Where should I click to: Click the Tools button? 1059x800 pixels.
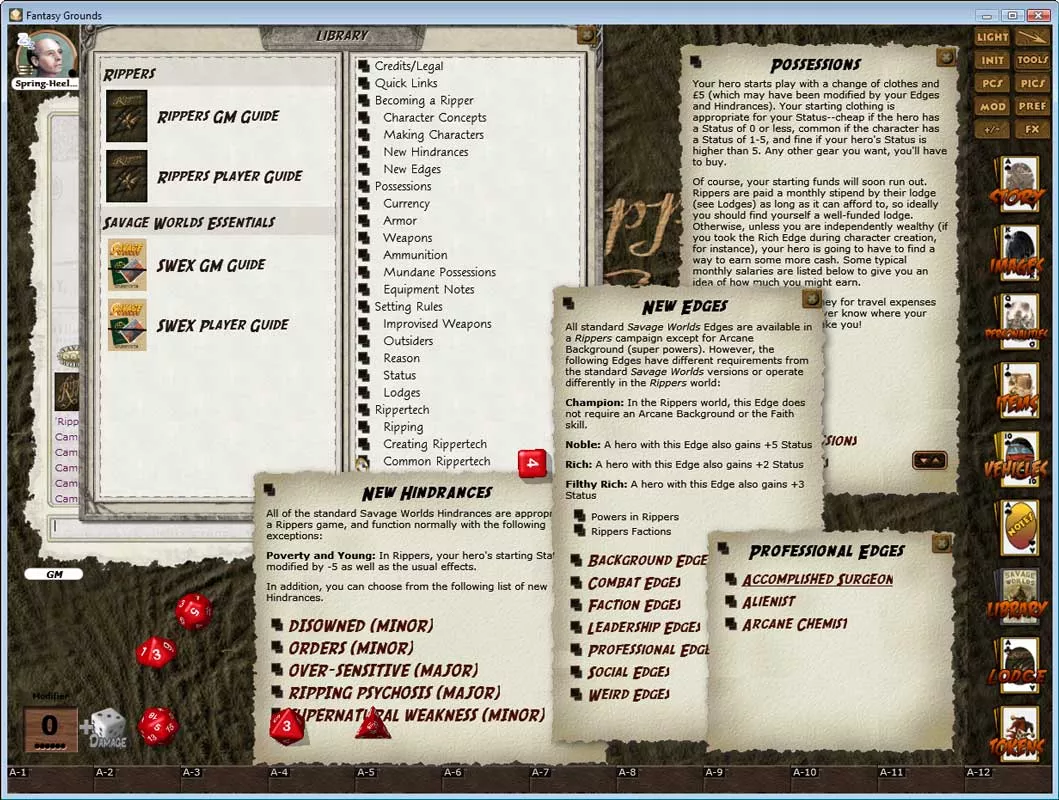pyautogui.click(x=1032, y=60)
